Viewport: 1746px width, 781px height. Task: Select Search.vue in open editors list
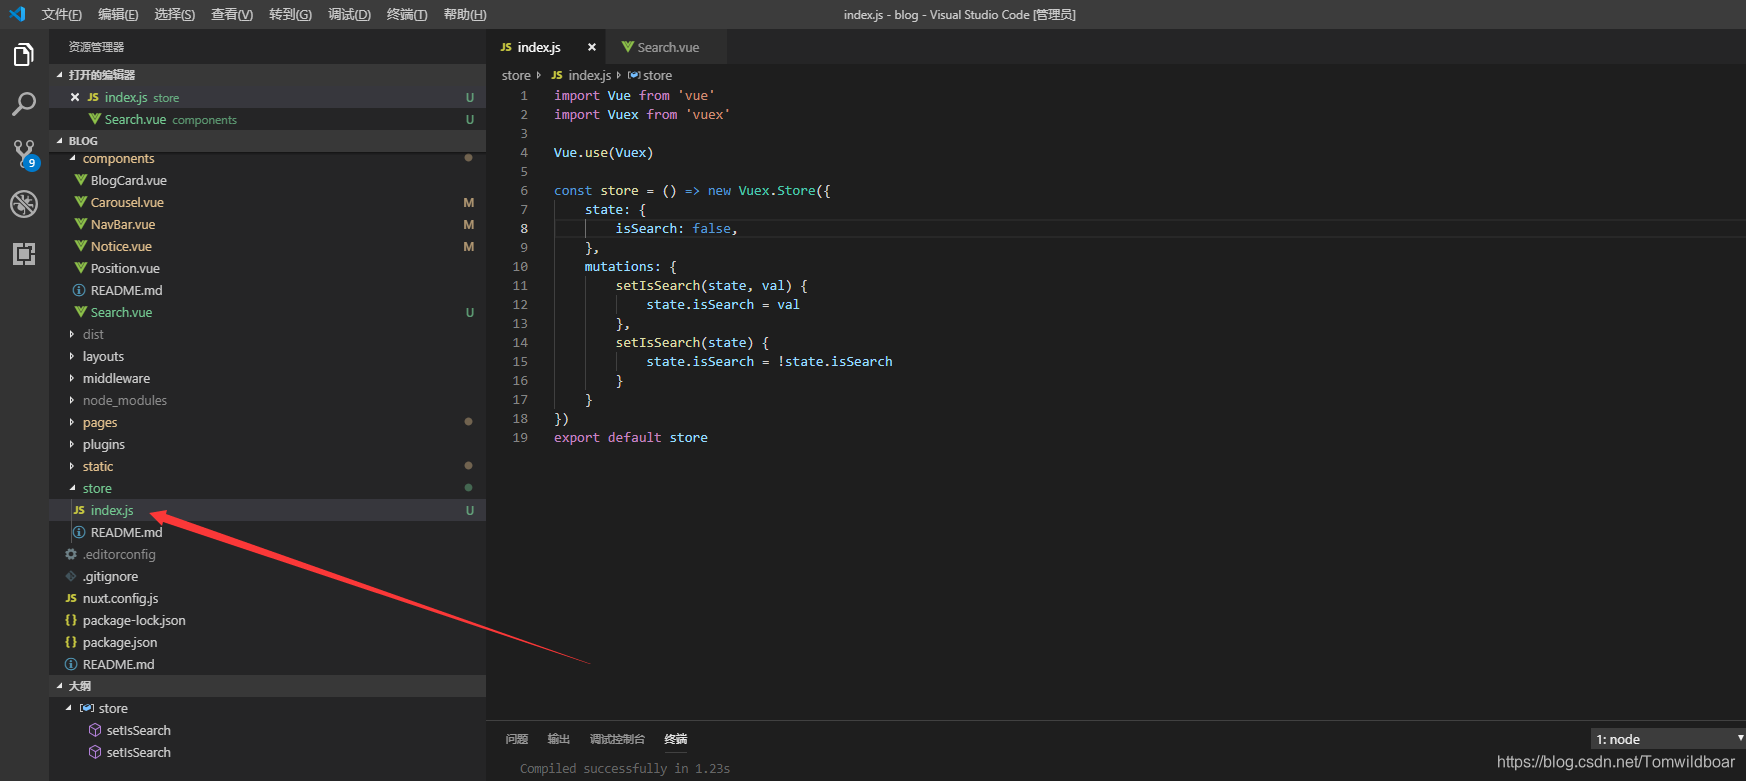[268, 119]
